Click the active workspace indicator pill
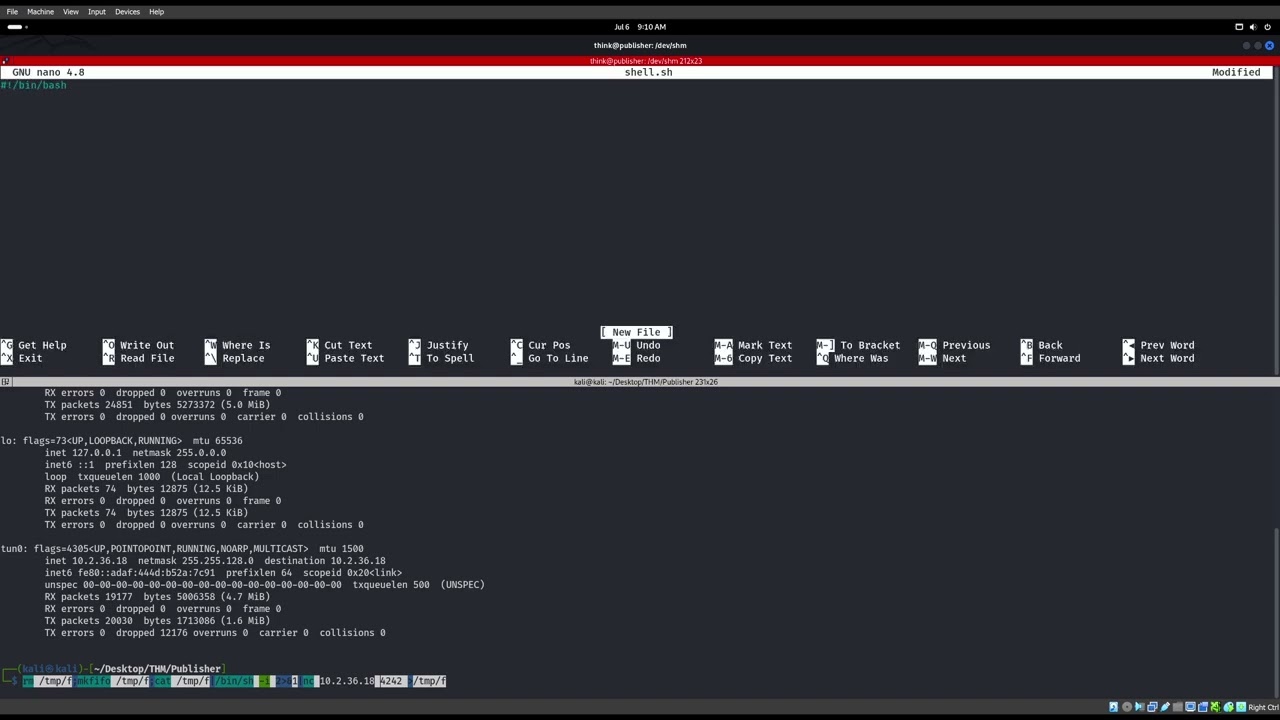Viewport: 1280px width, 720px height. pyautogui.click(x=14, y=27)
